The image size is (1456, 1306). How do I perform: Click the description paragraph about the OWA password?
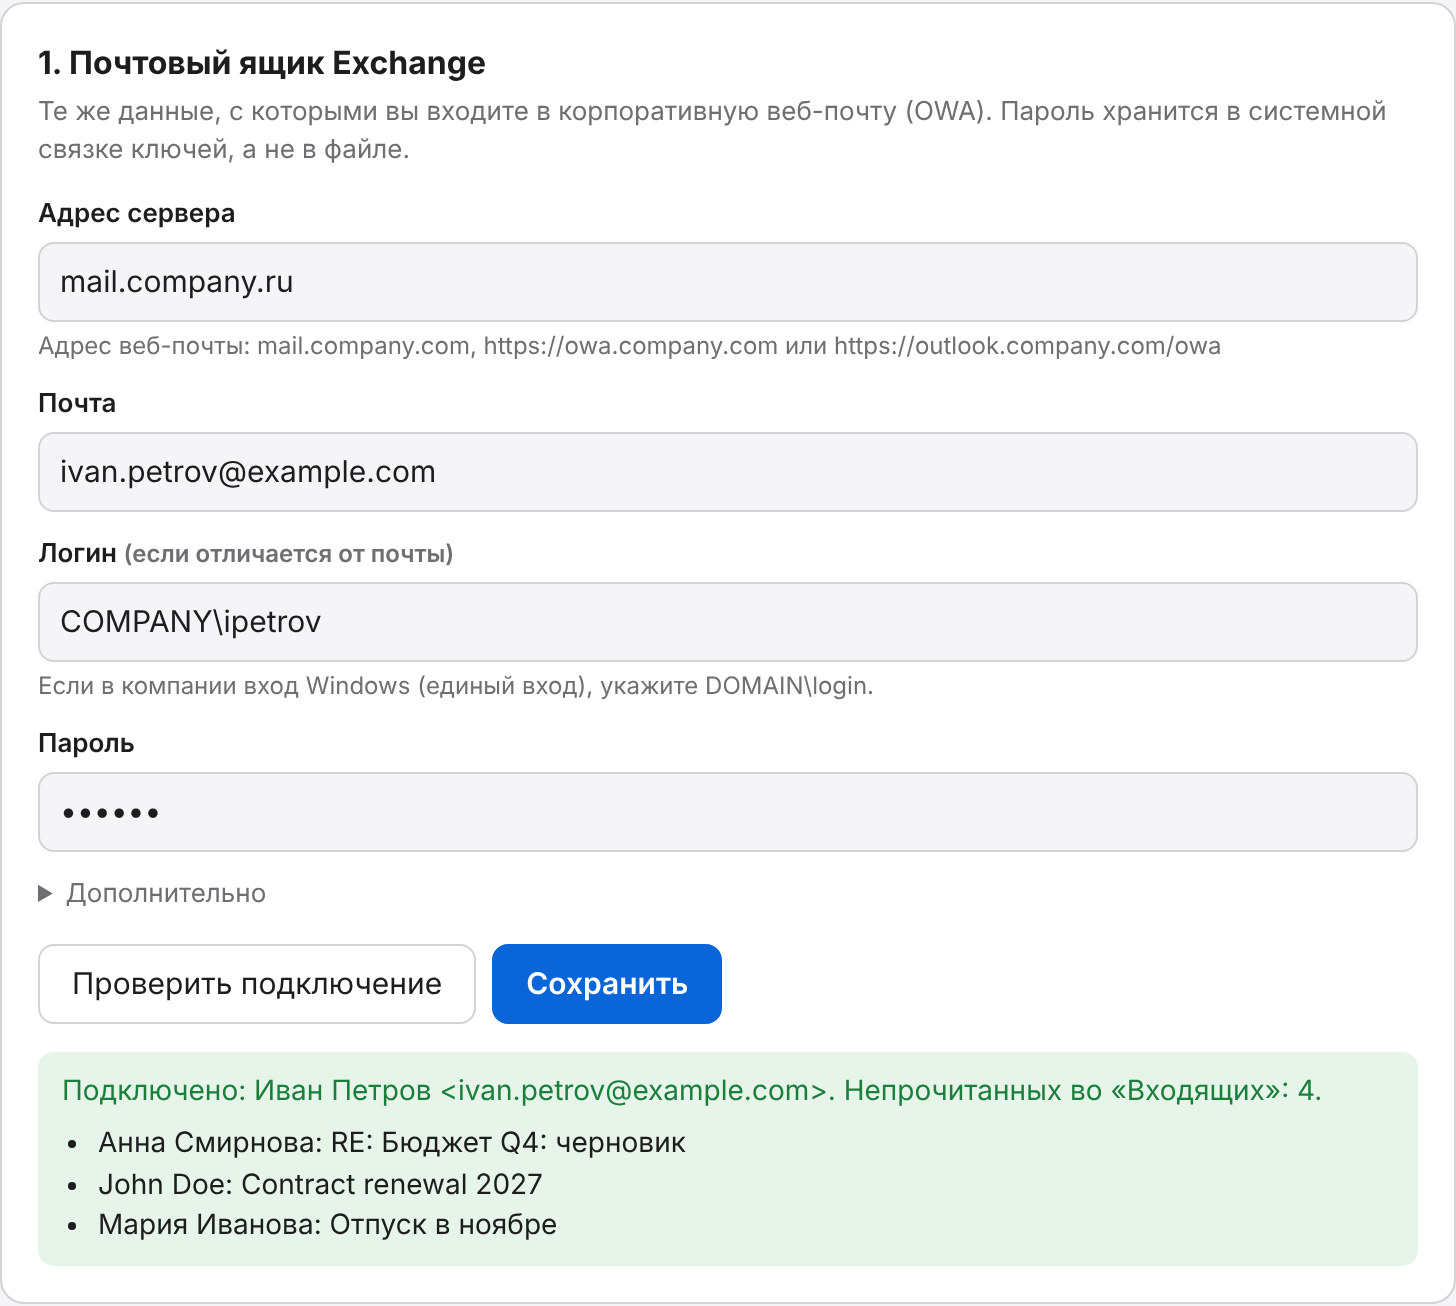point(712,130)
